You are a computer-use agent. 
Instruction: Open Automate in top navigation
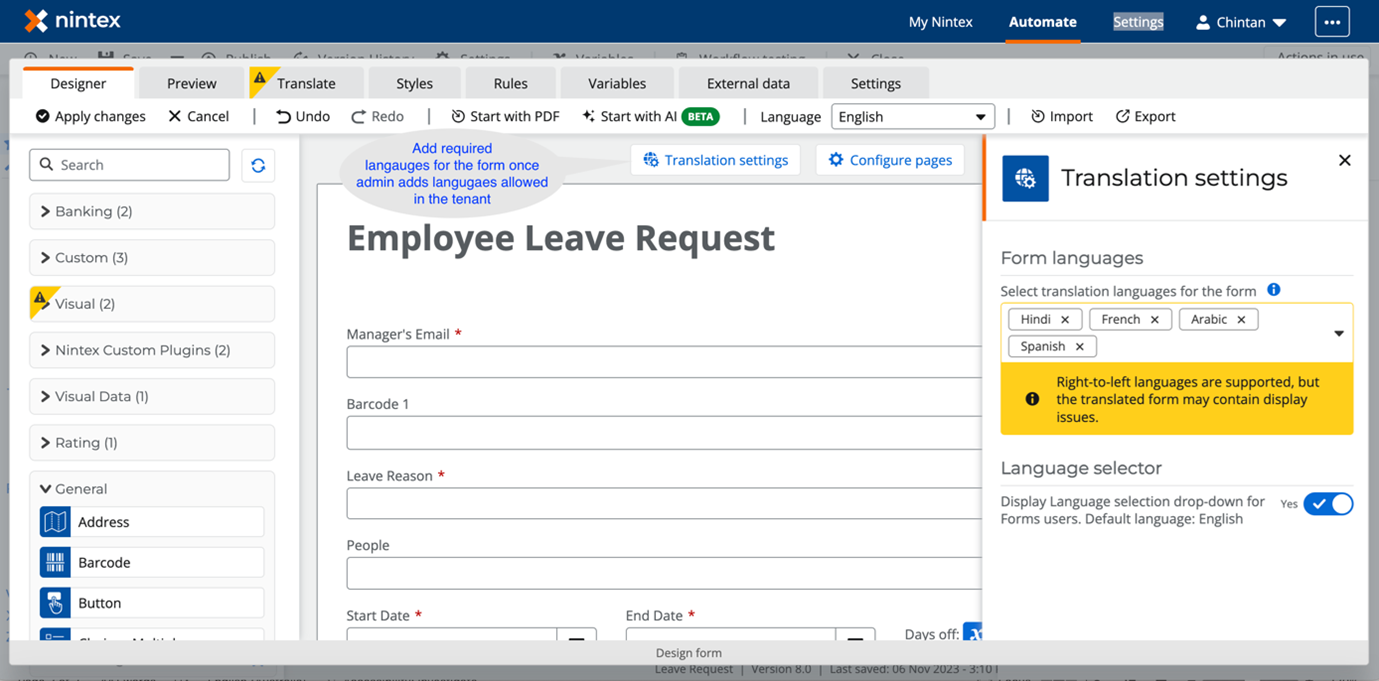click(1043, 22)
